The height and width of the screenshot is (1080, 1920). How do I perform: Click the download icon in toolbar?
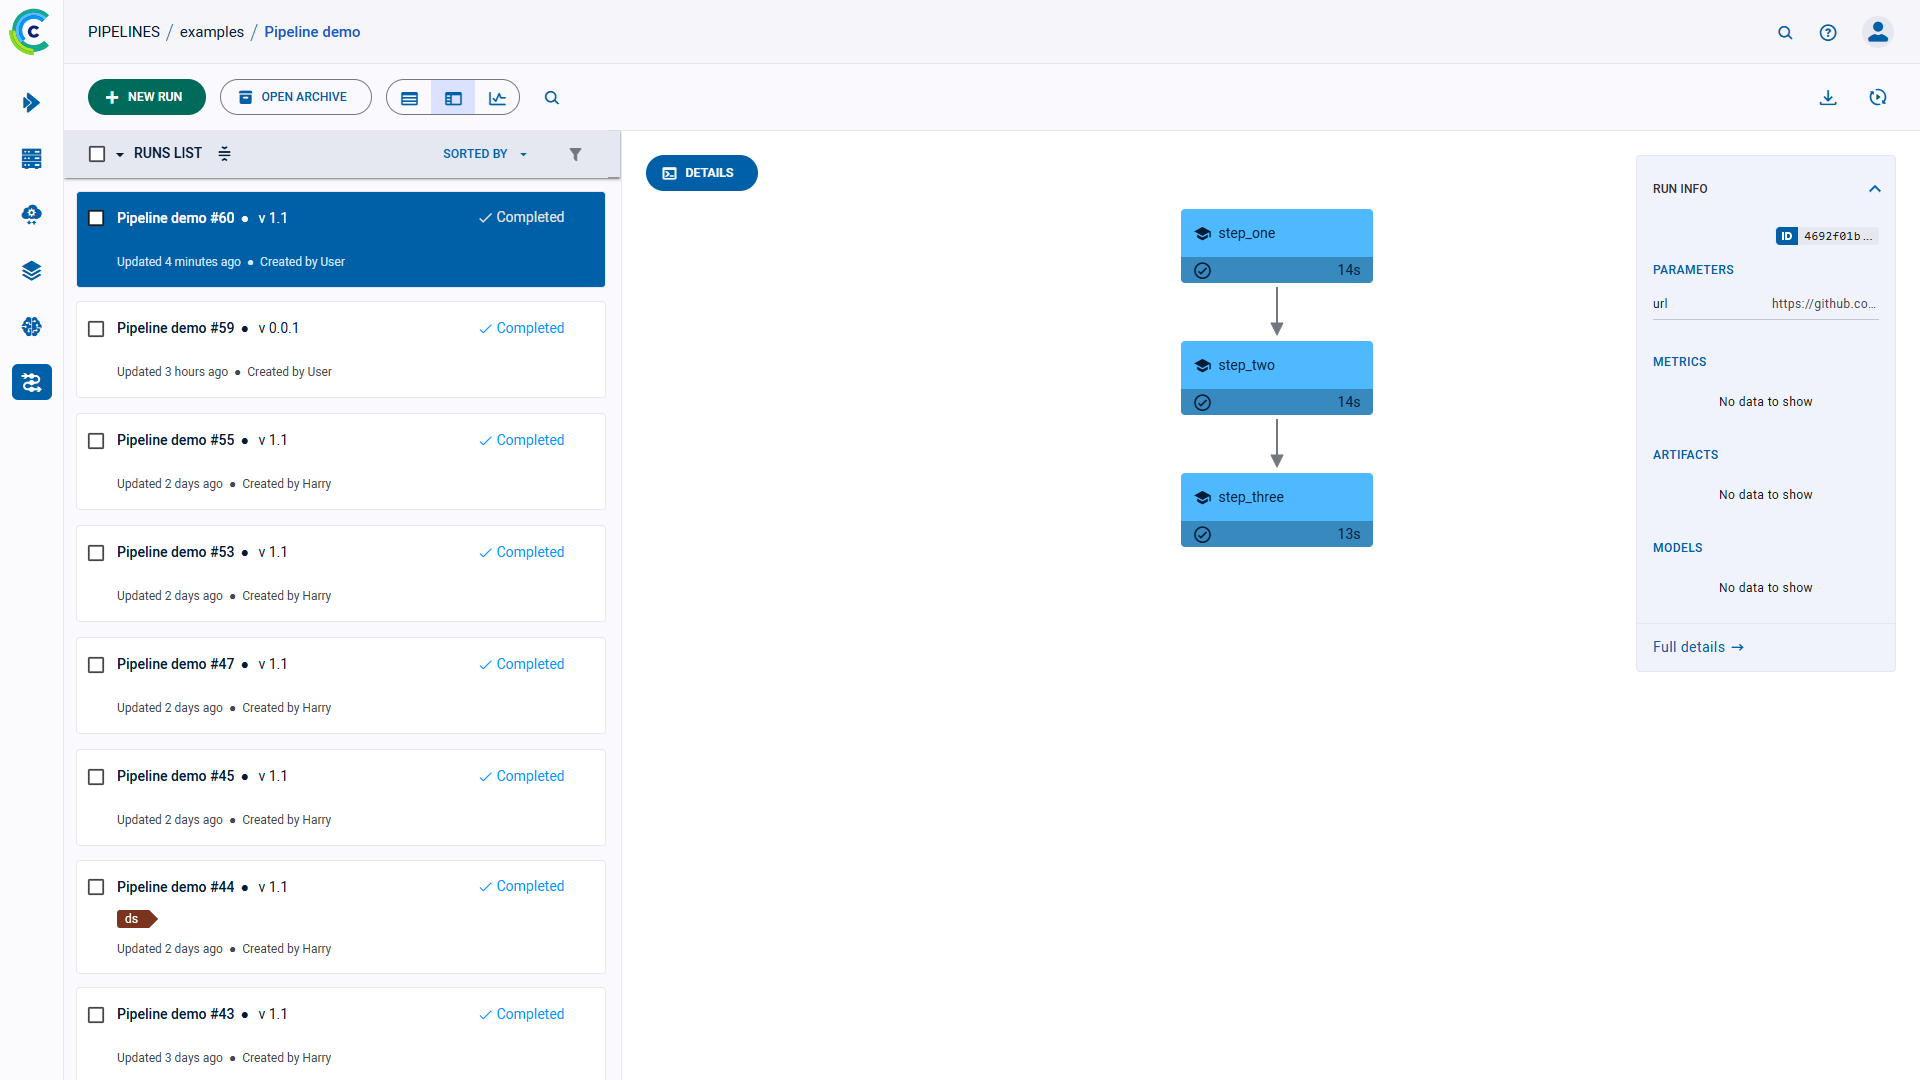pyautogui.click(x=1828, y=98)
